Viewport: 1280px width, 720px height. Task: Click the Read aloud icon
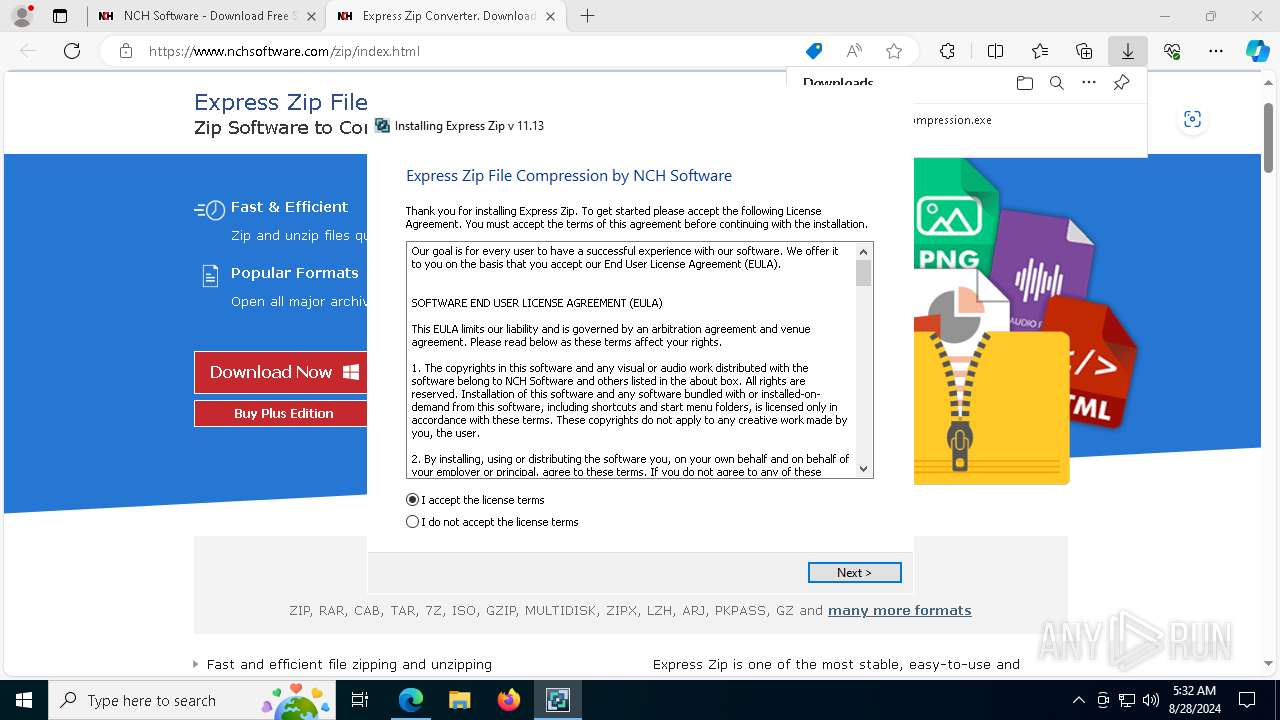pyautogui.click(x=854, y=51)
